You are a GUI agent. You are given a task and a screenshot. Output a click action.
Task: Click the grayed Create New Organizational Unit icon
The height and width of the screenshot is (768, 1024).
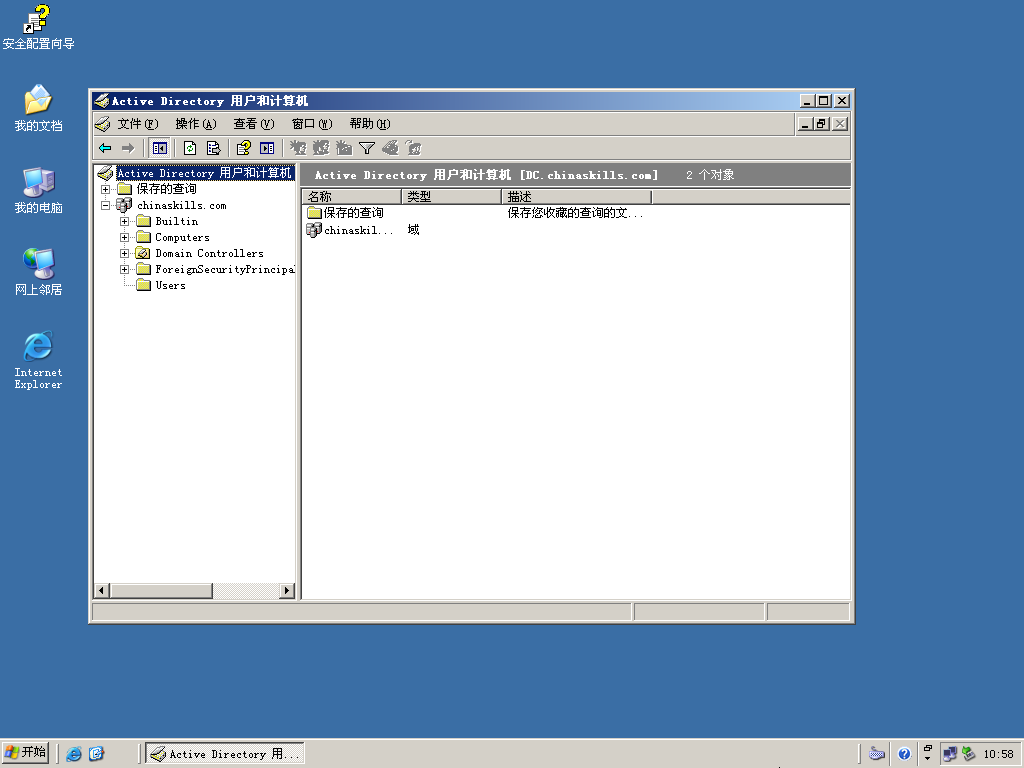pyautogui.click(x=344, y=148)
